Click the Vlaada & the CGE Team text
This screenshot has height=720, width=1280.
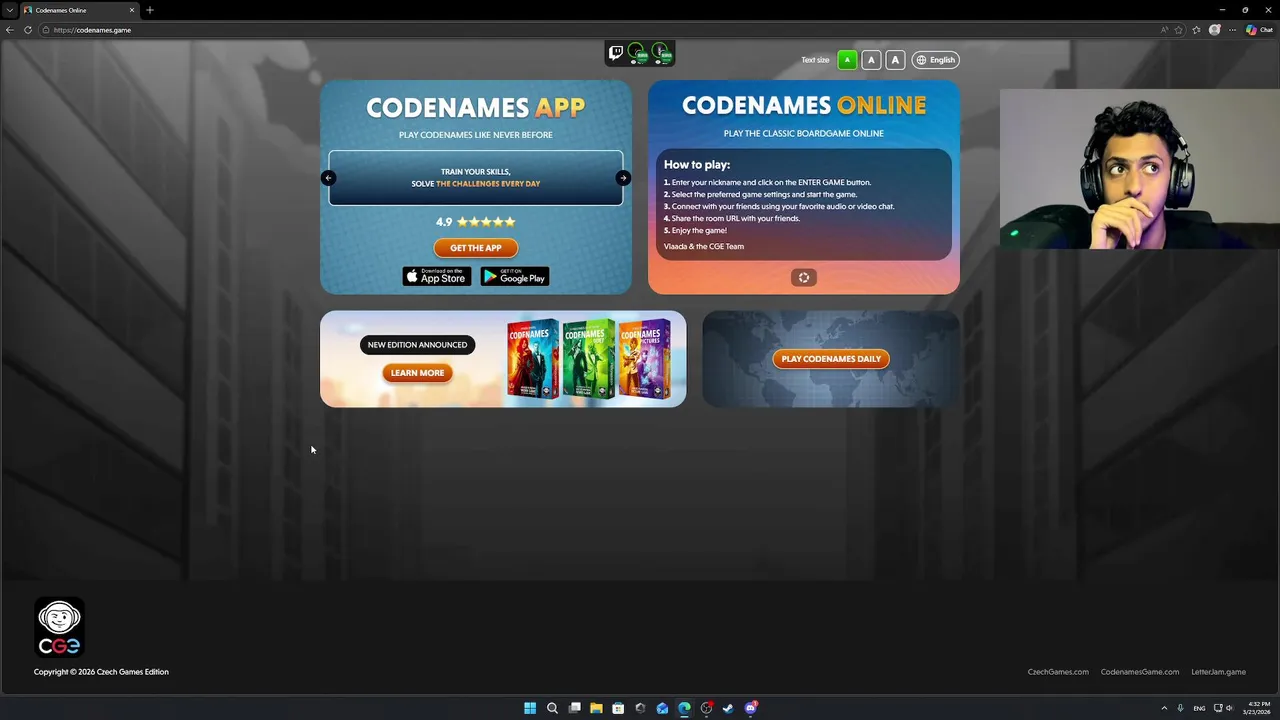click(x=704, y=246)
